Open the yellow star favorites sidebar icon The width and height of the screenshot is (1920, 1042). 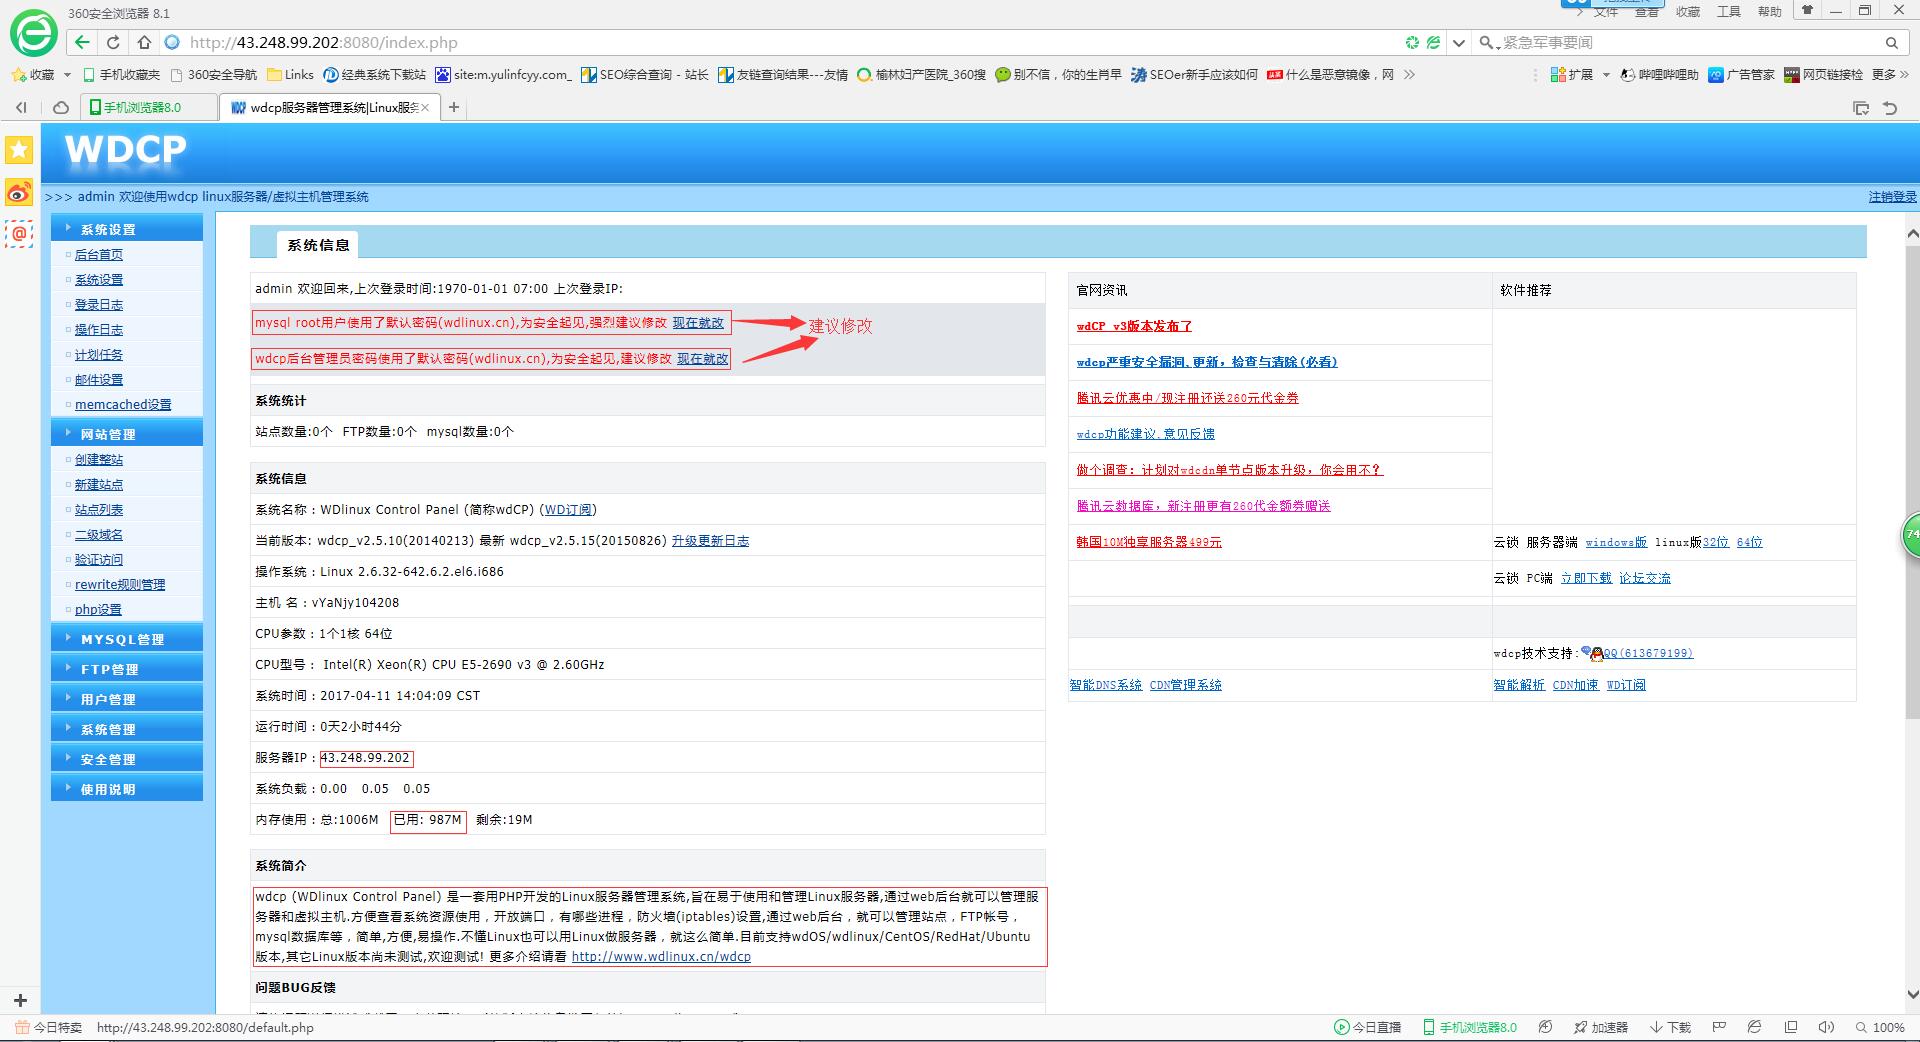pos(19,150)
